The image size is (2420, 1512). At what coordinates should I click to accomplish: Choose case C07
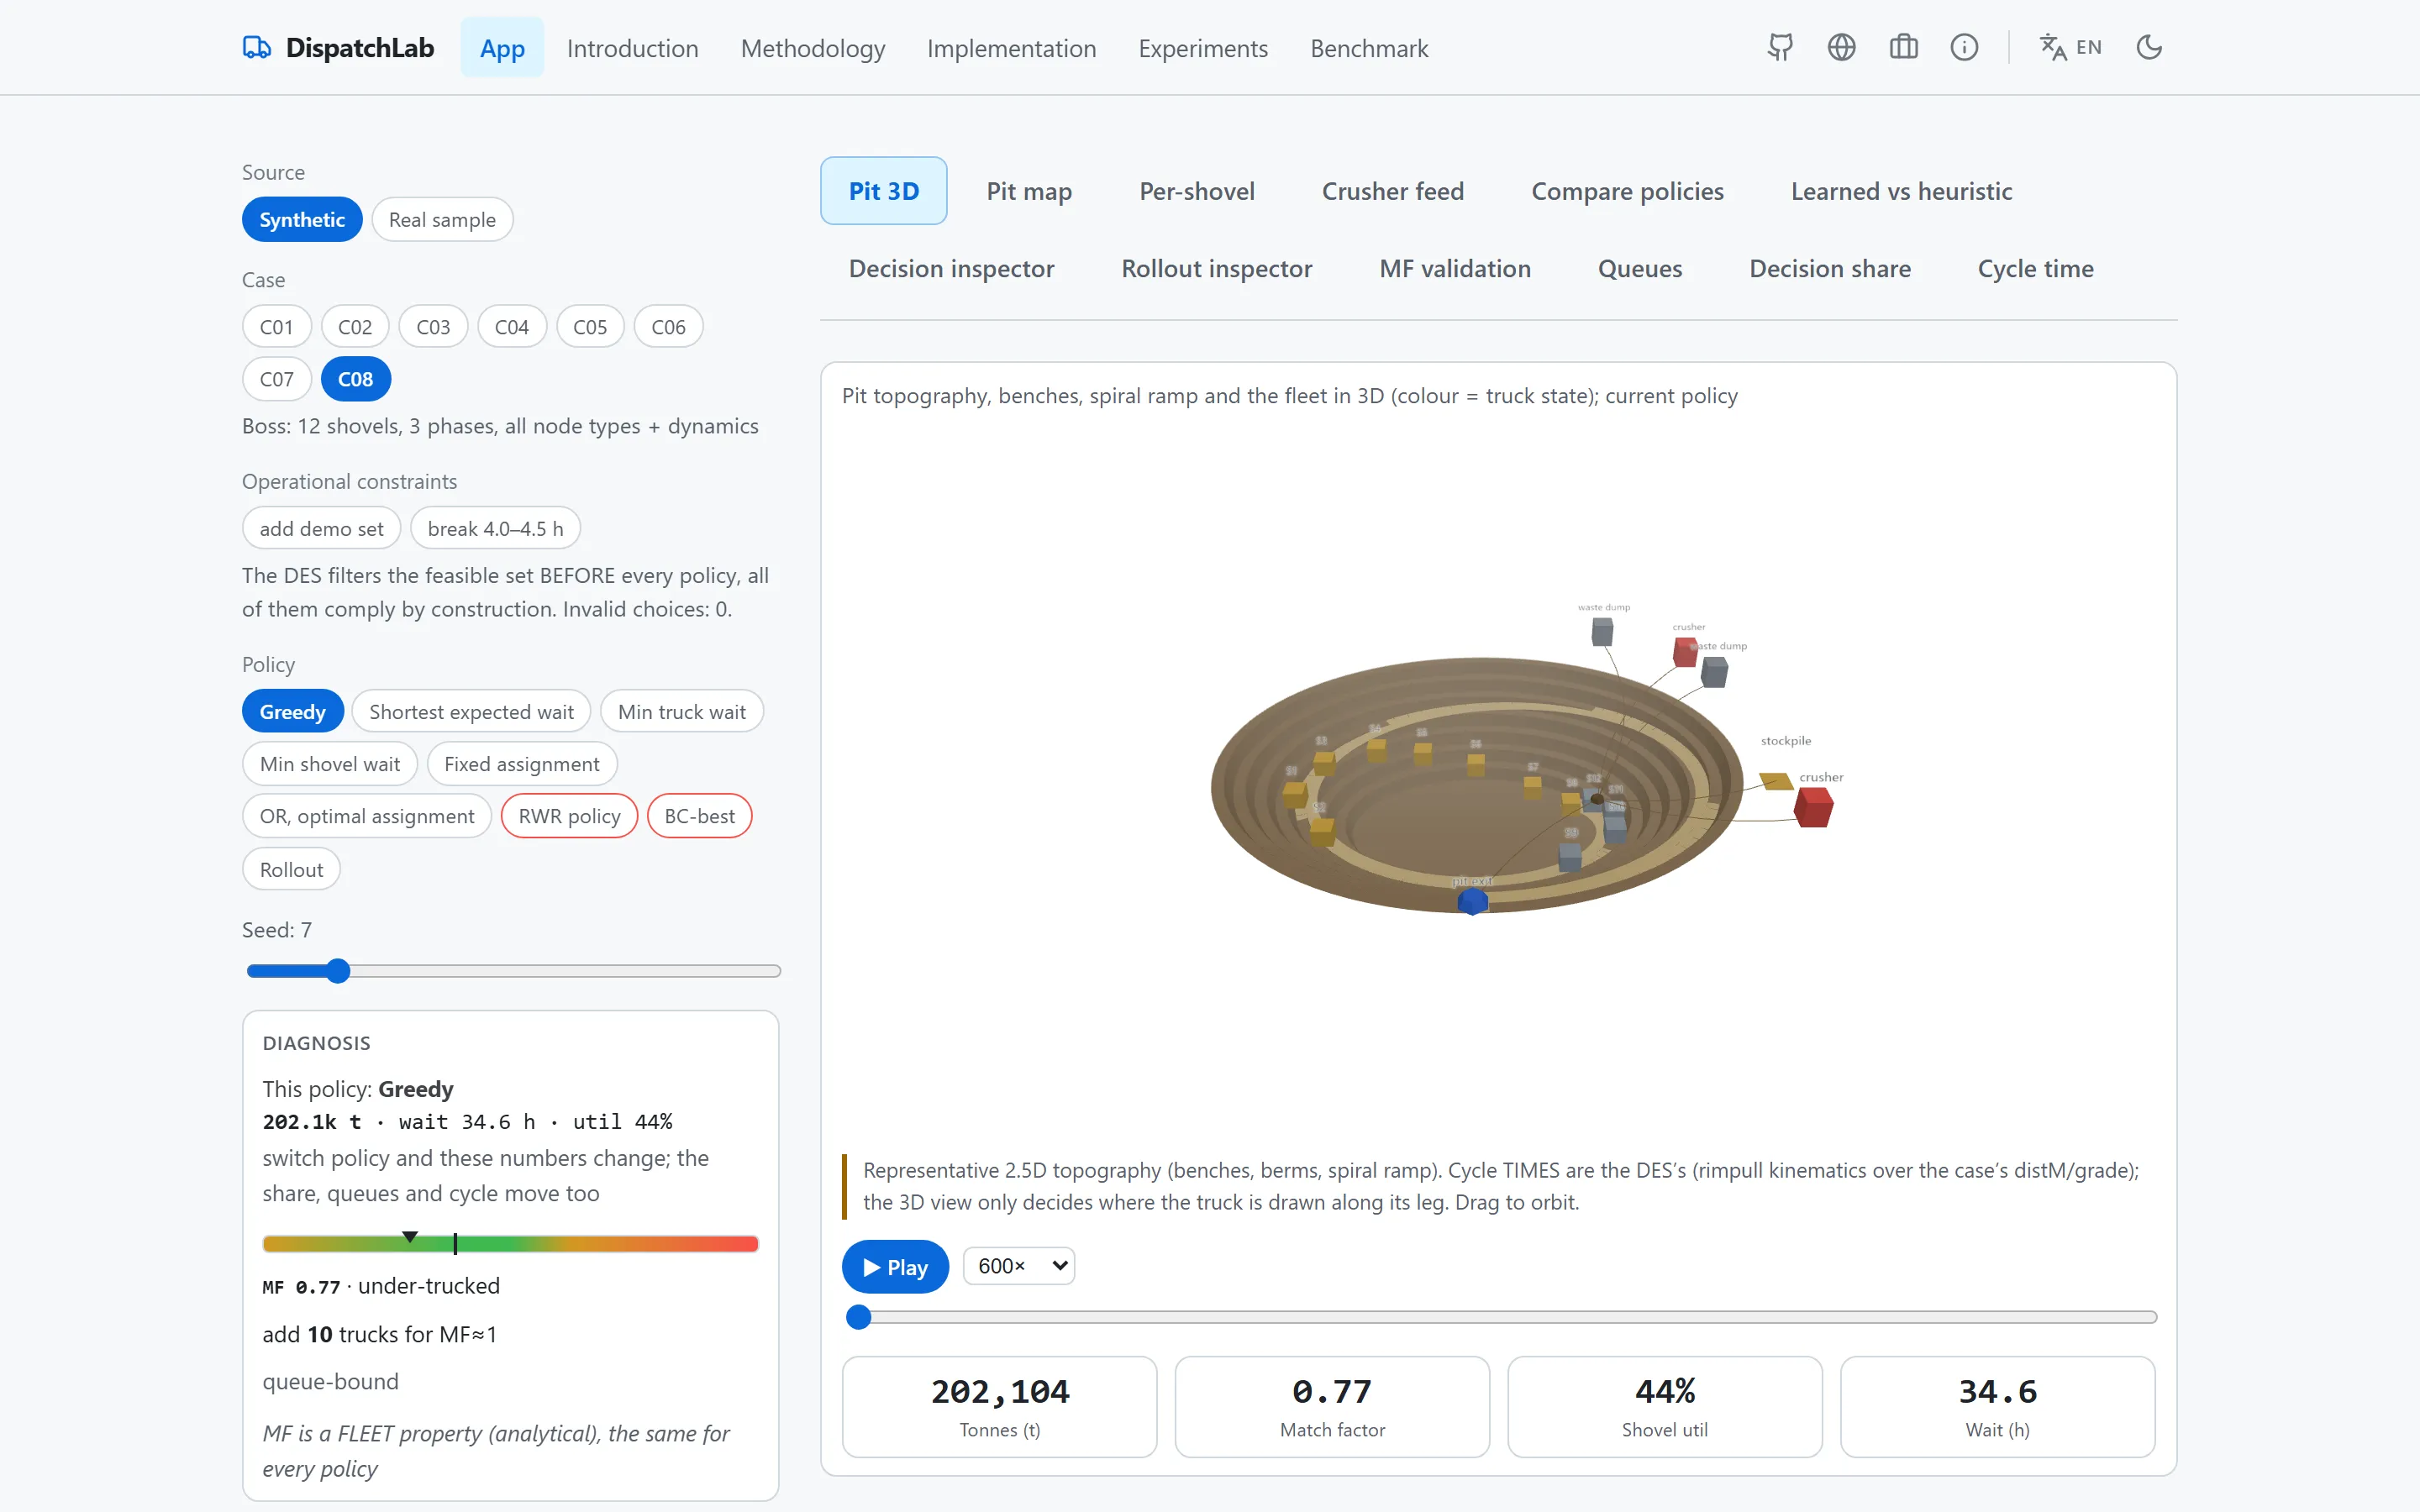tap(276, 379)
